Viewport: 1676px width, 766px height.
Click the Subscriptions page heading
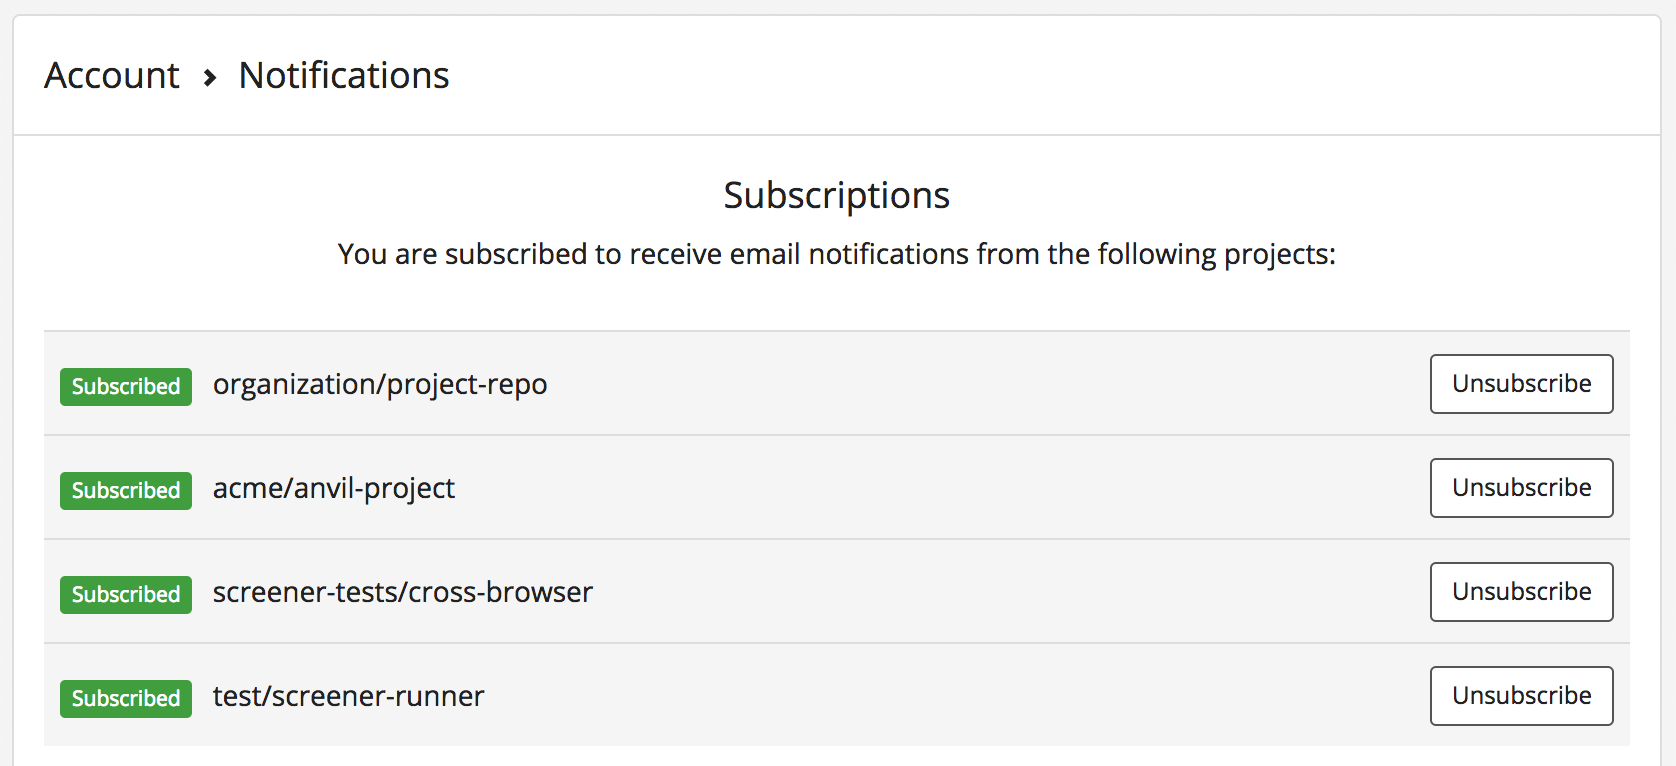836,196
